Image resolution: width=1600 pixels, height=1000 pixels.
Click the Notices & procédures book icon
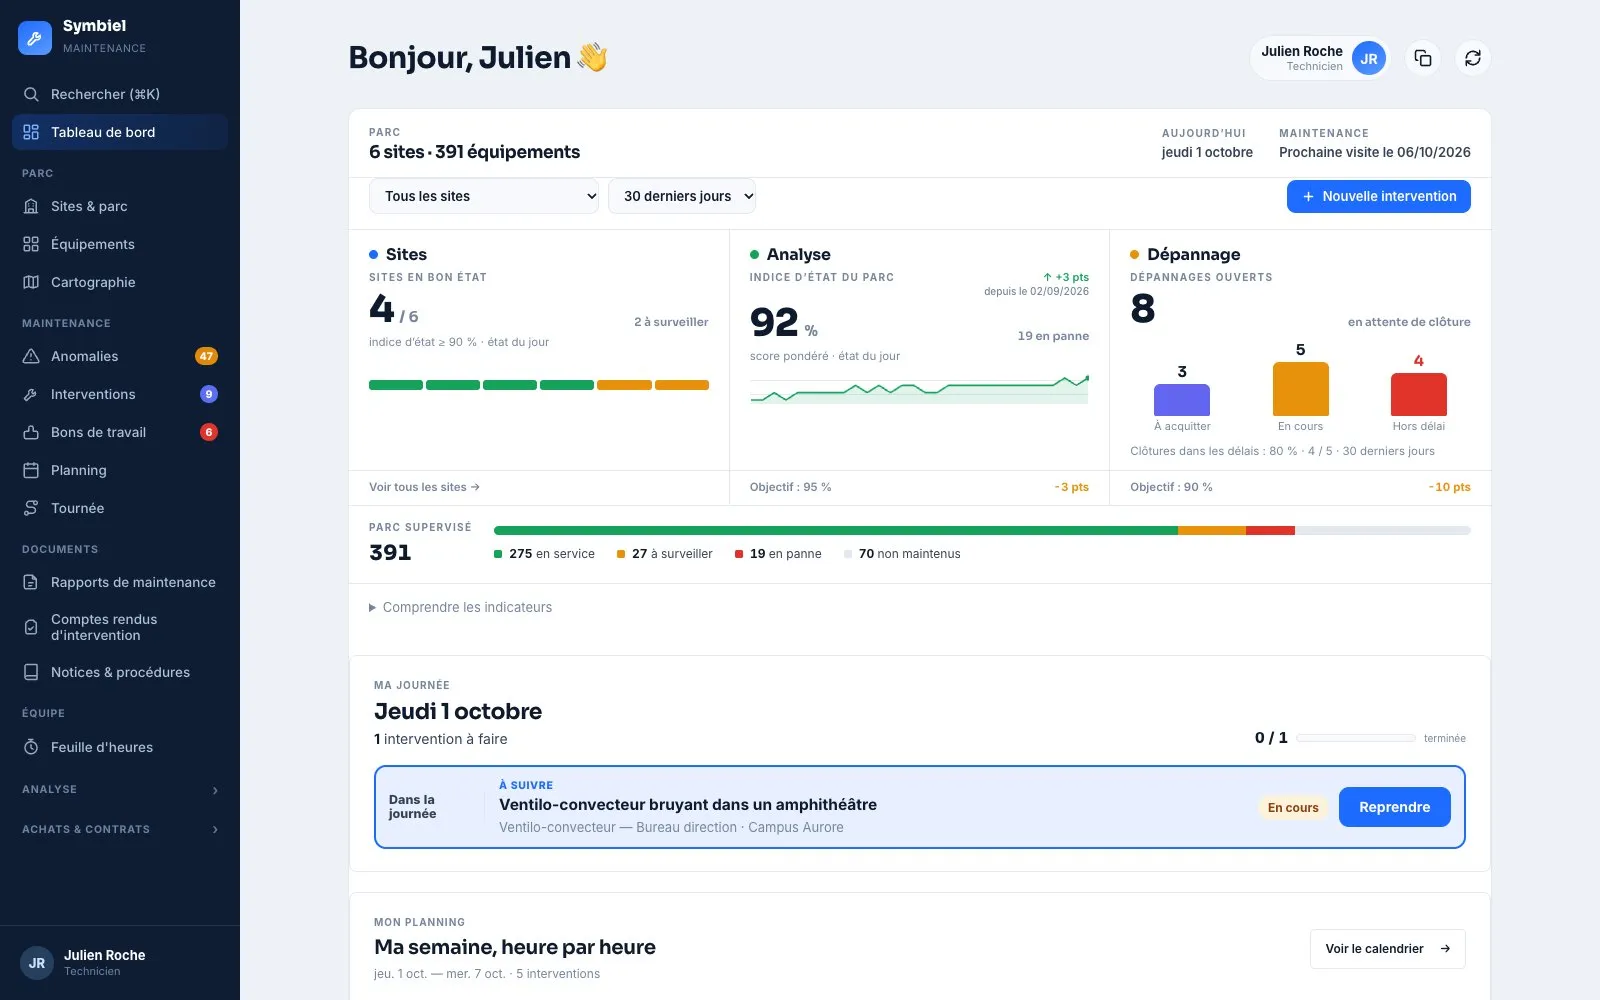point(31,672)
